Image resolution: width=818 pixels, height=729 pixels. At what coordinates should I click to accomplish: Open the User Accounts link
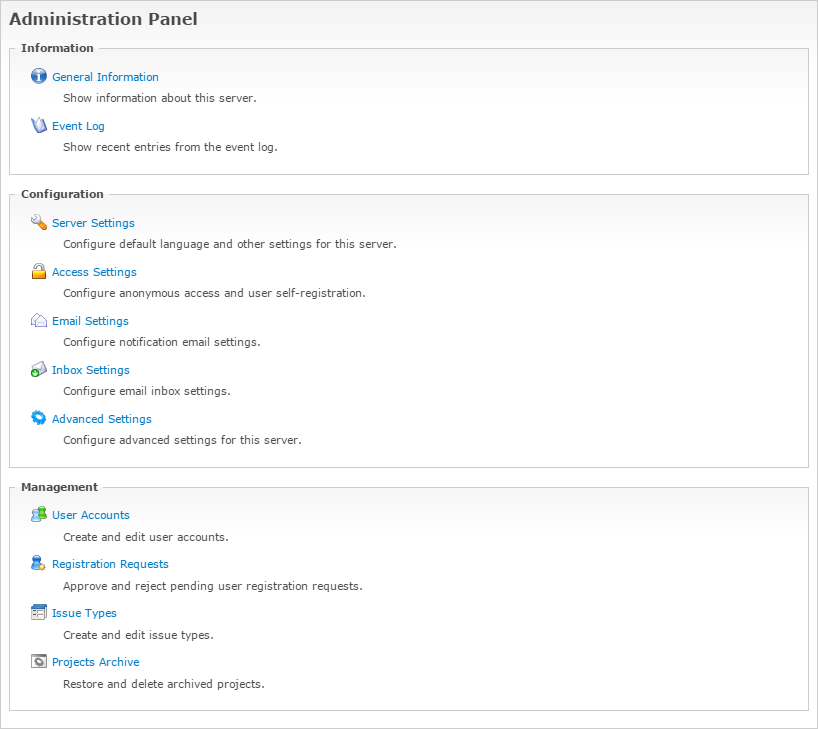pyautogui.click(x=91, y=515)
